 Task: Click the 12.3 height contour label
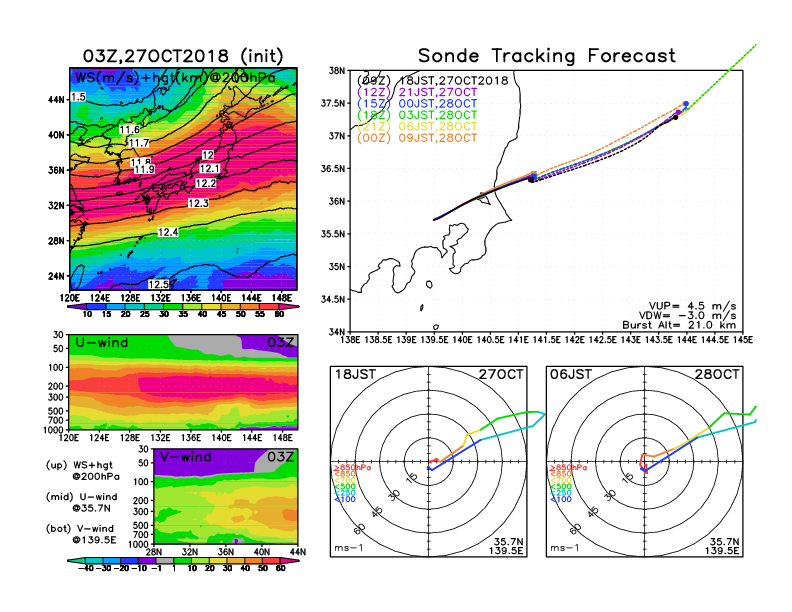[198, 203]
